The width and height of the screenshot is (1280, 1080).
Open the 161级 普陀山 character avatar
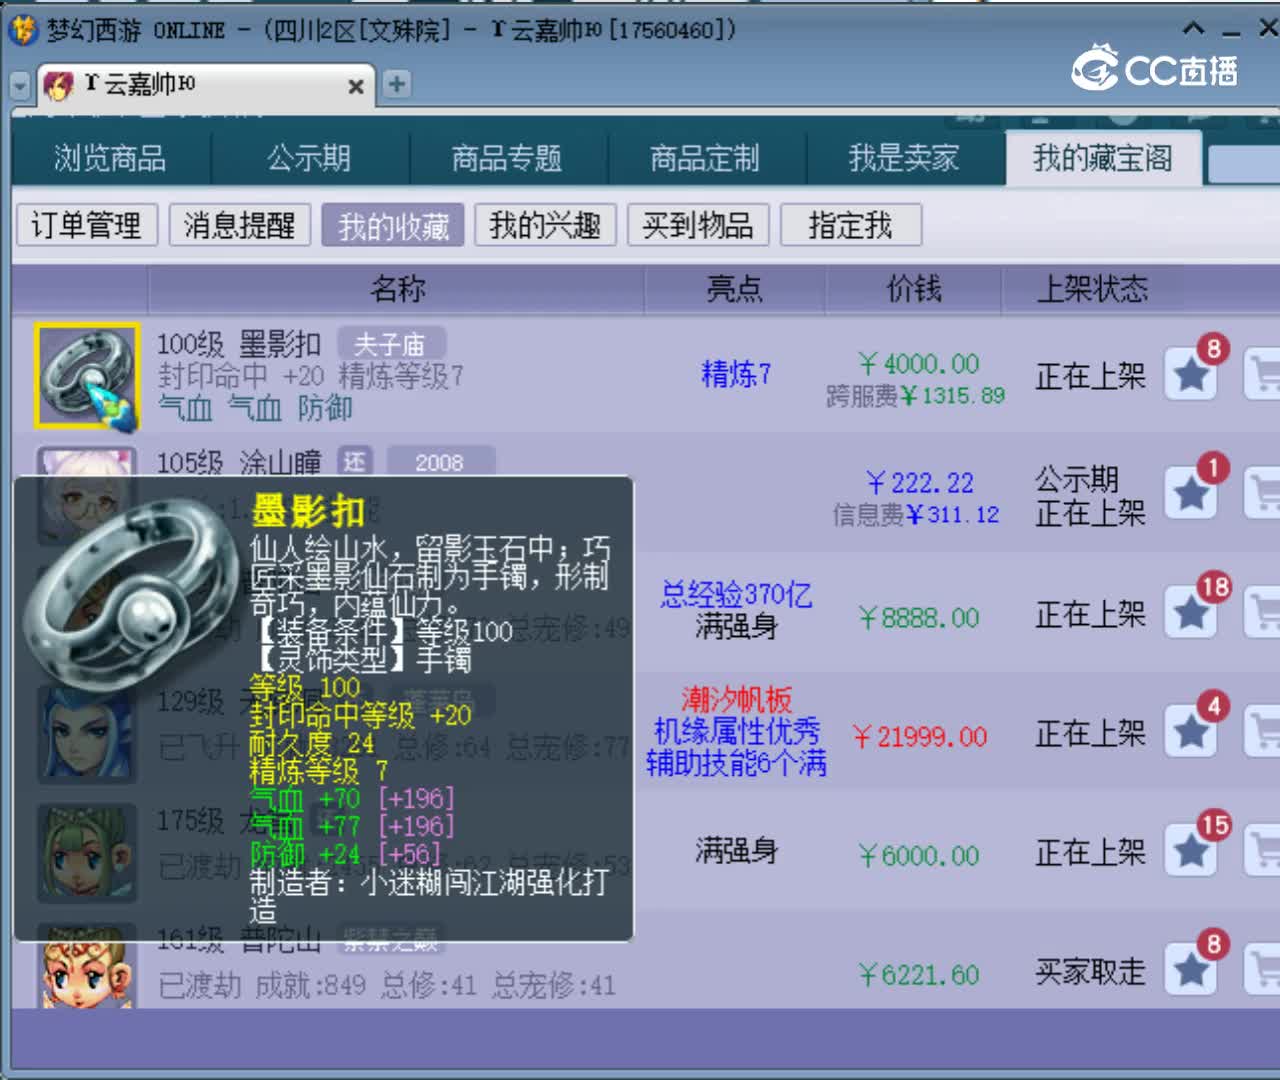point(87,968)
